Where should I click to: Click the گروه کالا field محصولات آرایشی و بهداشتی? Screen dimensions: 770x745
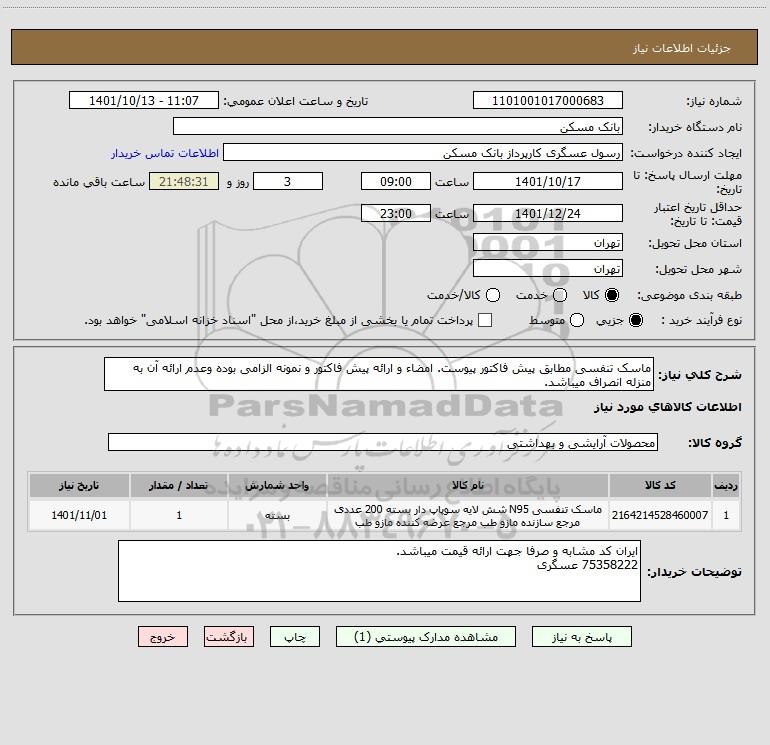point(383,442)
